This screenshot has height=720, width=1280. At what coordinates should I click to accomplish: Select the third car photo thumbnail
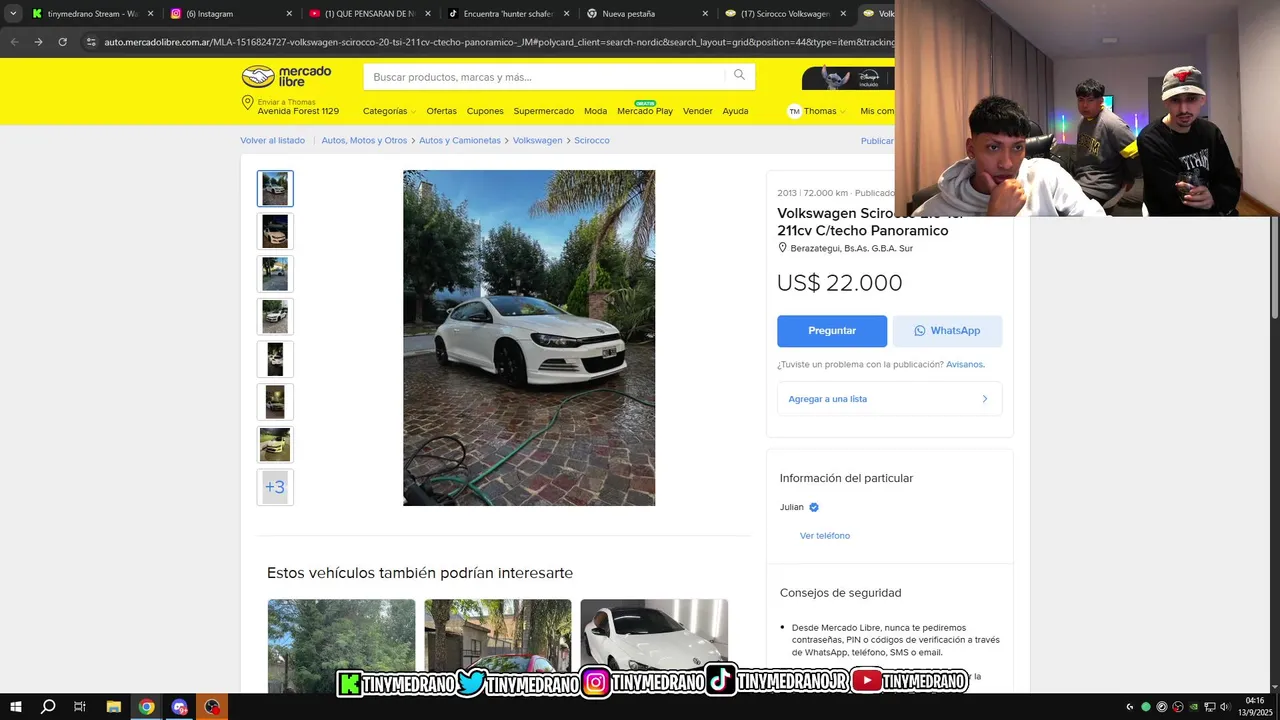(x=275, y=274)
